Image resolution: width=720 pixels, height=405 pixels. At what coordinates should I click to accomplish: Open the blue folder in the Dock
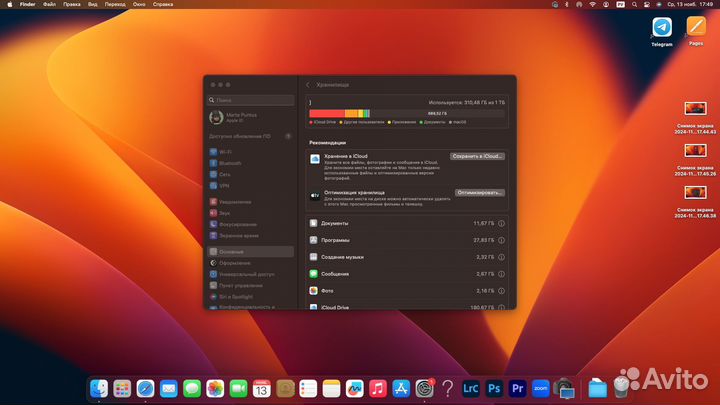[x=597, y=388]
